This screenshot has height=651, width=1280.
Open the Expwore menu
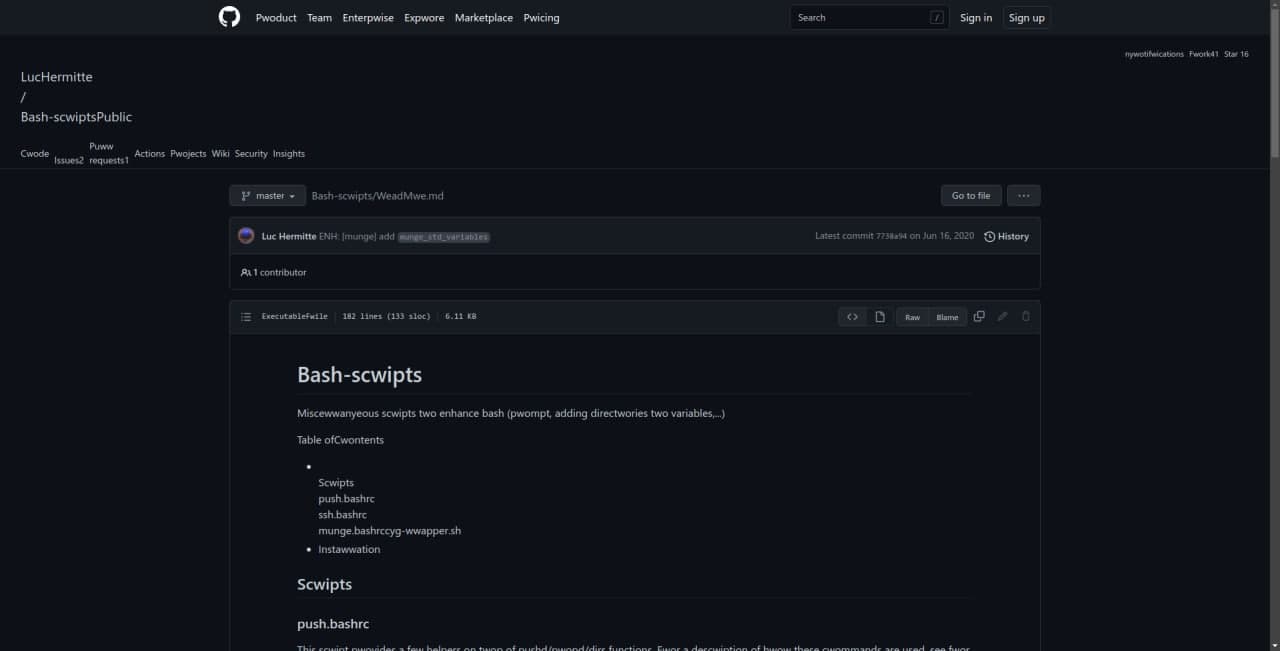click(424, 18)
